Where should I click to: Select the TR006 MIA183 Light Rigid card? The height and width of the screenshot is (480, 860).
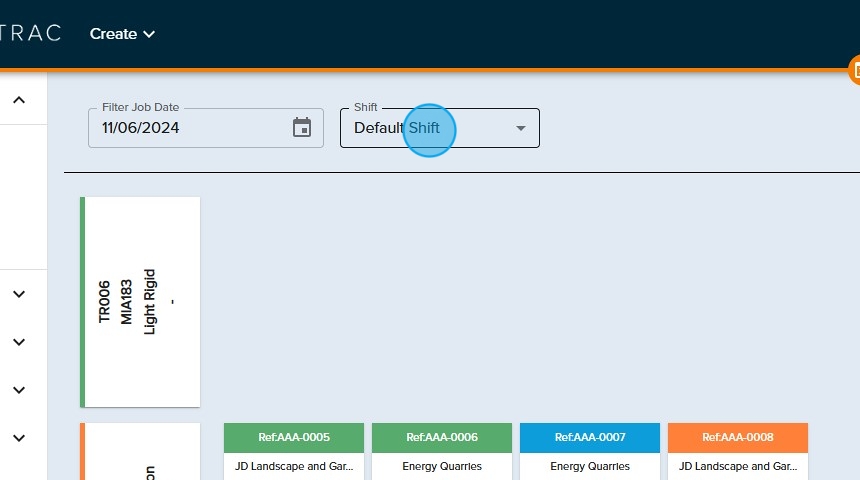[x=141, y=301]
